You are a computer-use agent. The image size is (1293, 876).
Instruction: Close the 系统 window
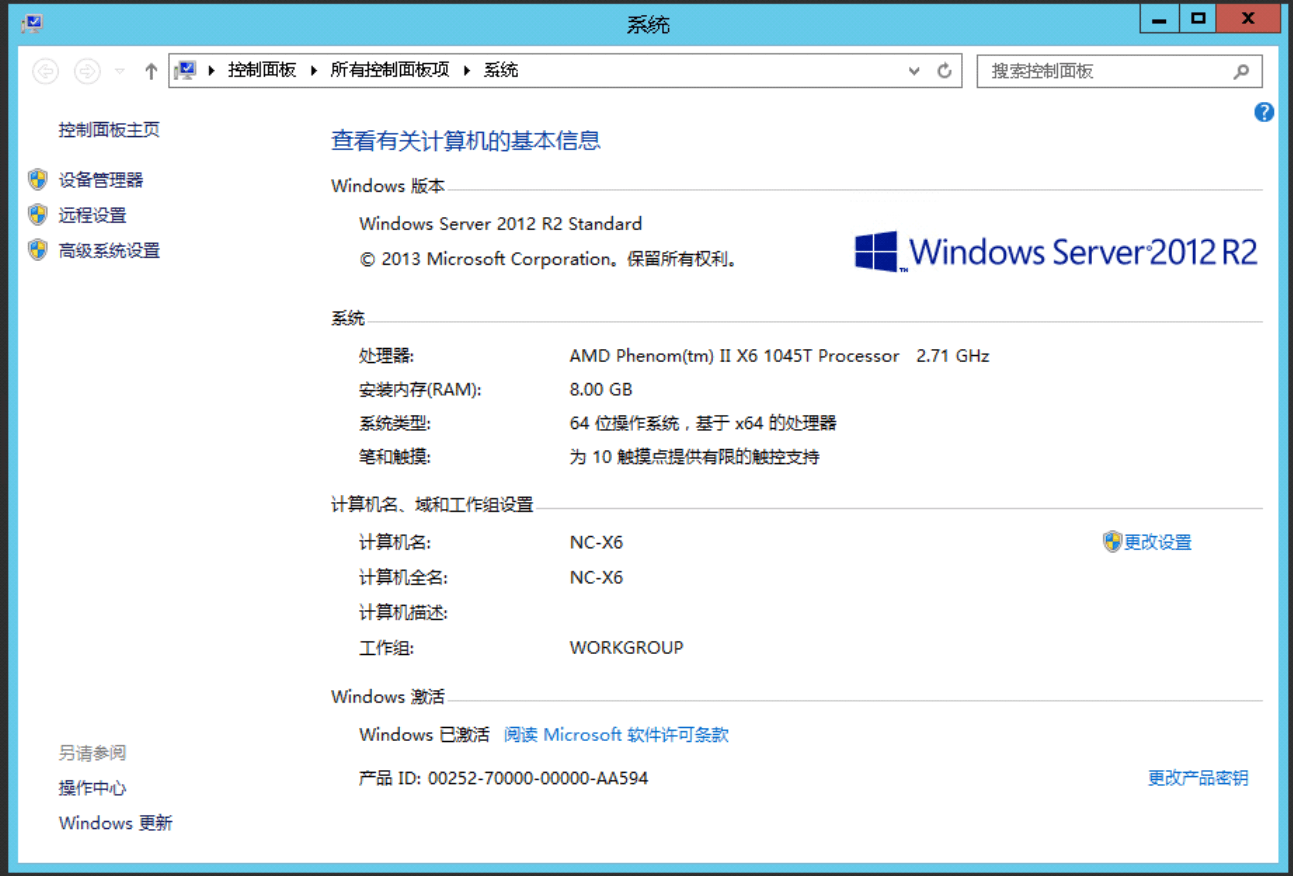tap(1248, 18)
